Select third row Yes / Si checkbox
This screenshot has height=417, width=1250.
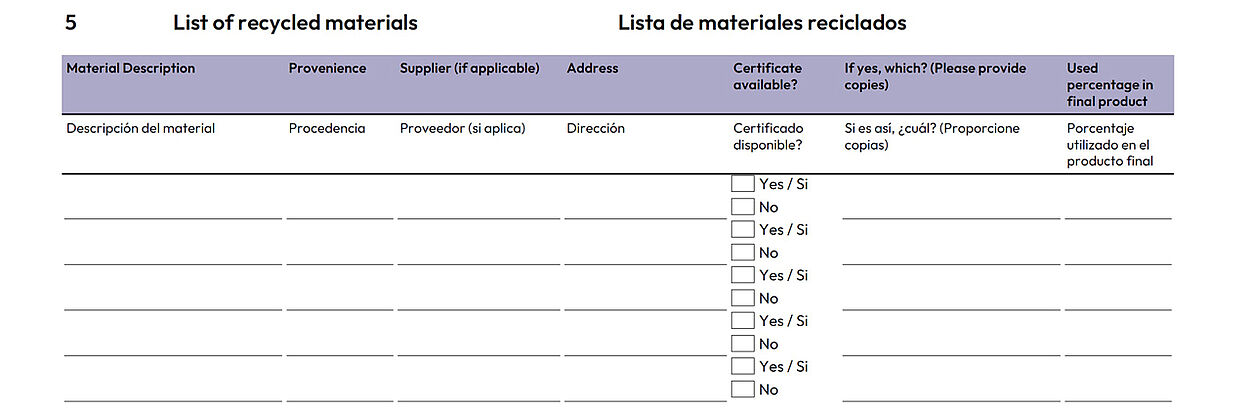pos(743,275)
